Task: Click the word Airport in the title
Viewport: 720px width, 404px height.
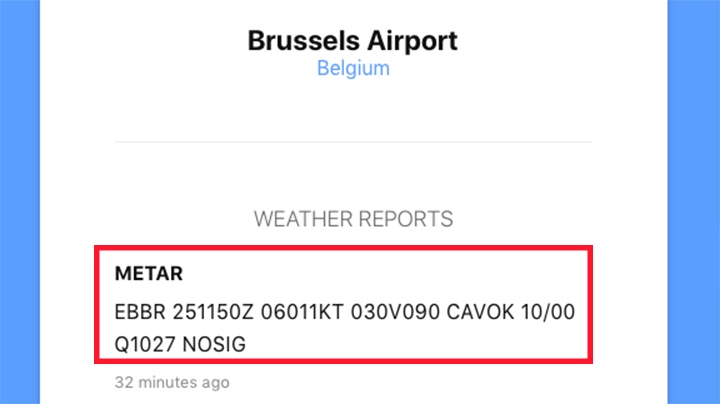Action: [412, 41]
